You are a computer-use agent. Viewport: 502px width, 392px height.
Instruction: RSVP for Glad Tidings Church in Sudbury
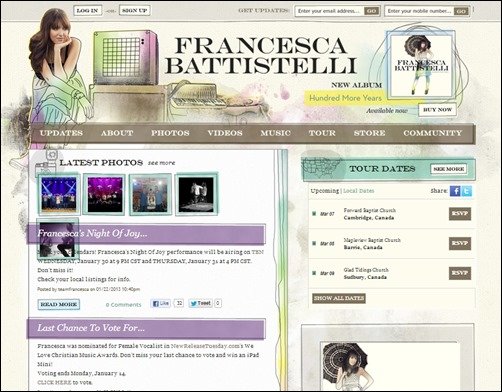click(460, 273)
